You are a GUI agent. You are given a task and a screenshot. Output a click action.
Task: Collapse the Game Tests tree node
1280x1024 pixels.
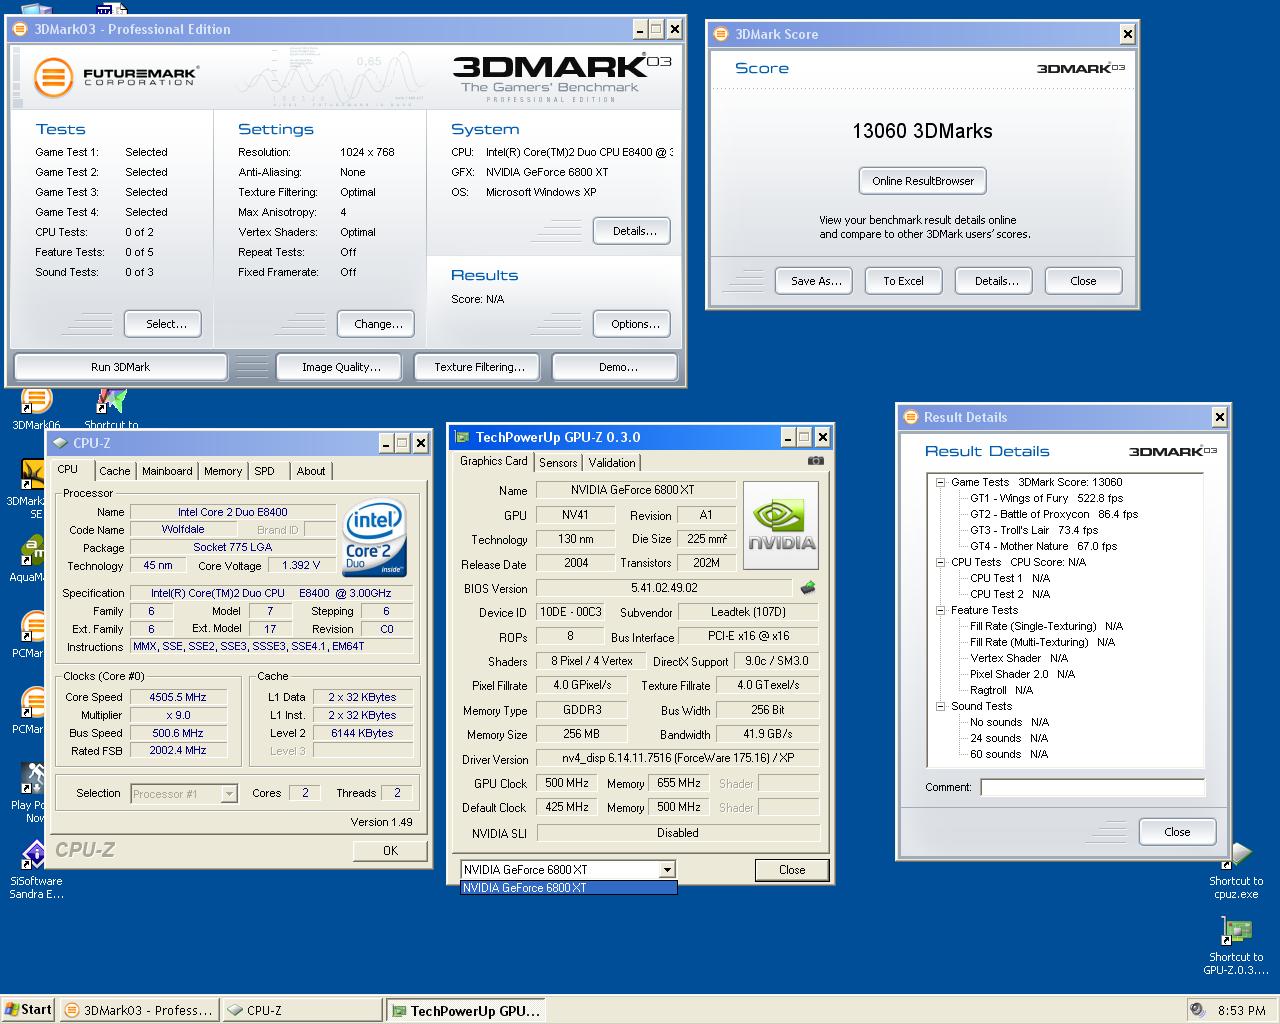click(940, 482)
